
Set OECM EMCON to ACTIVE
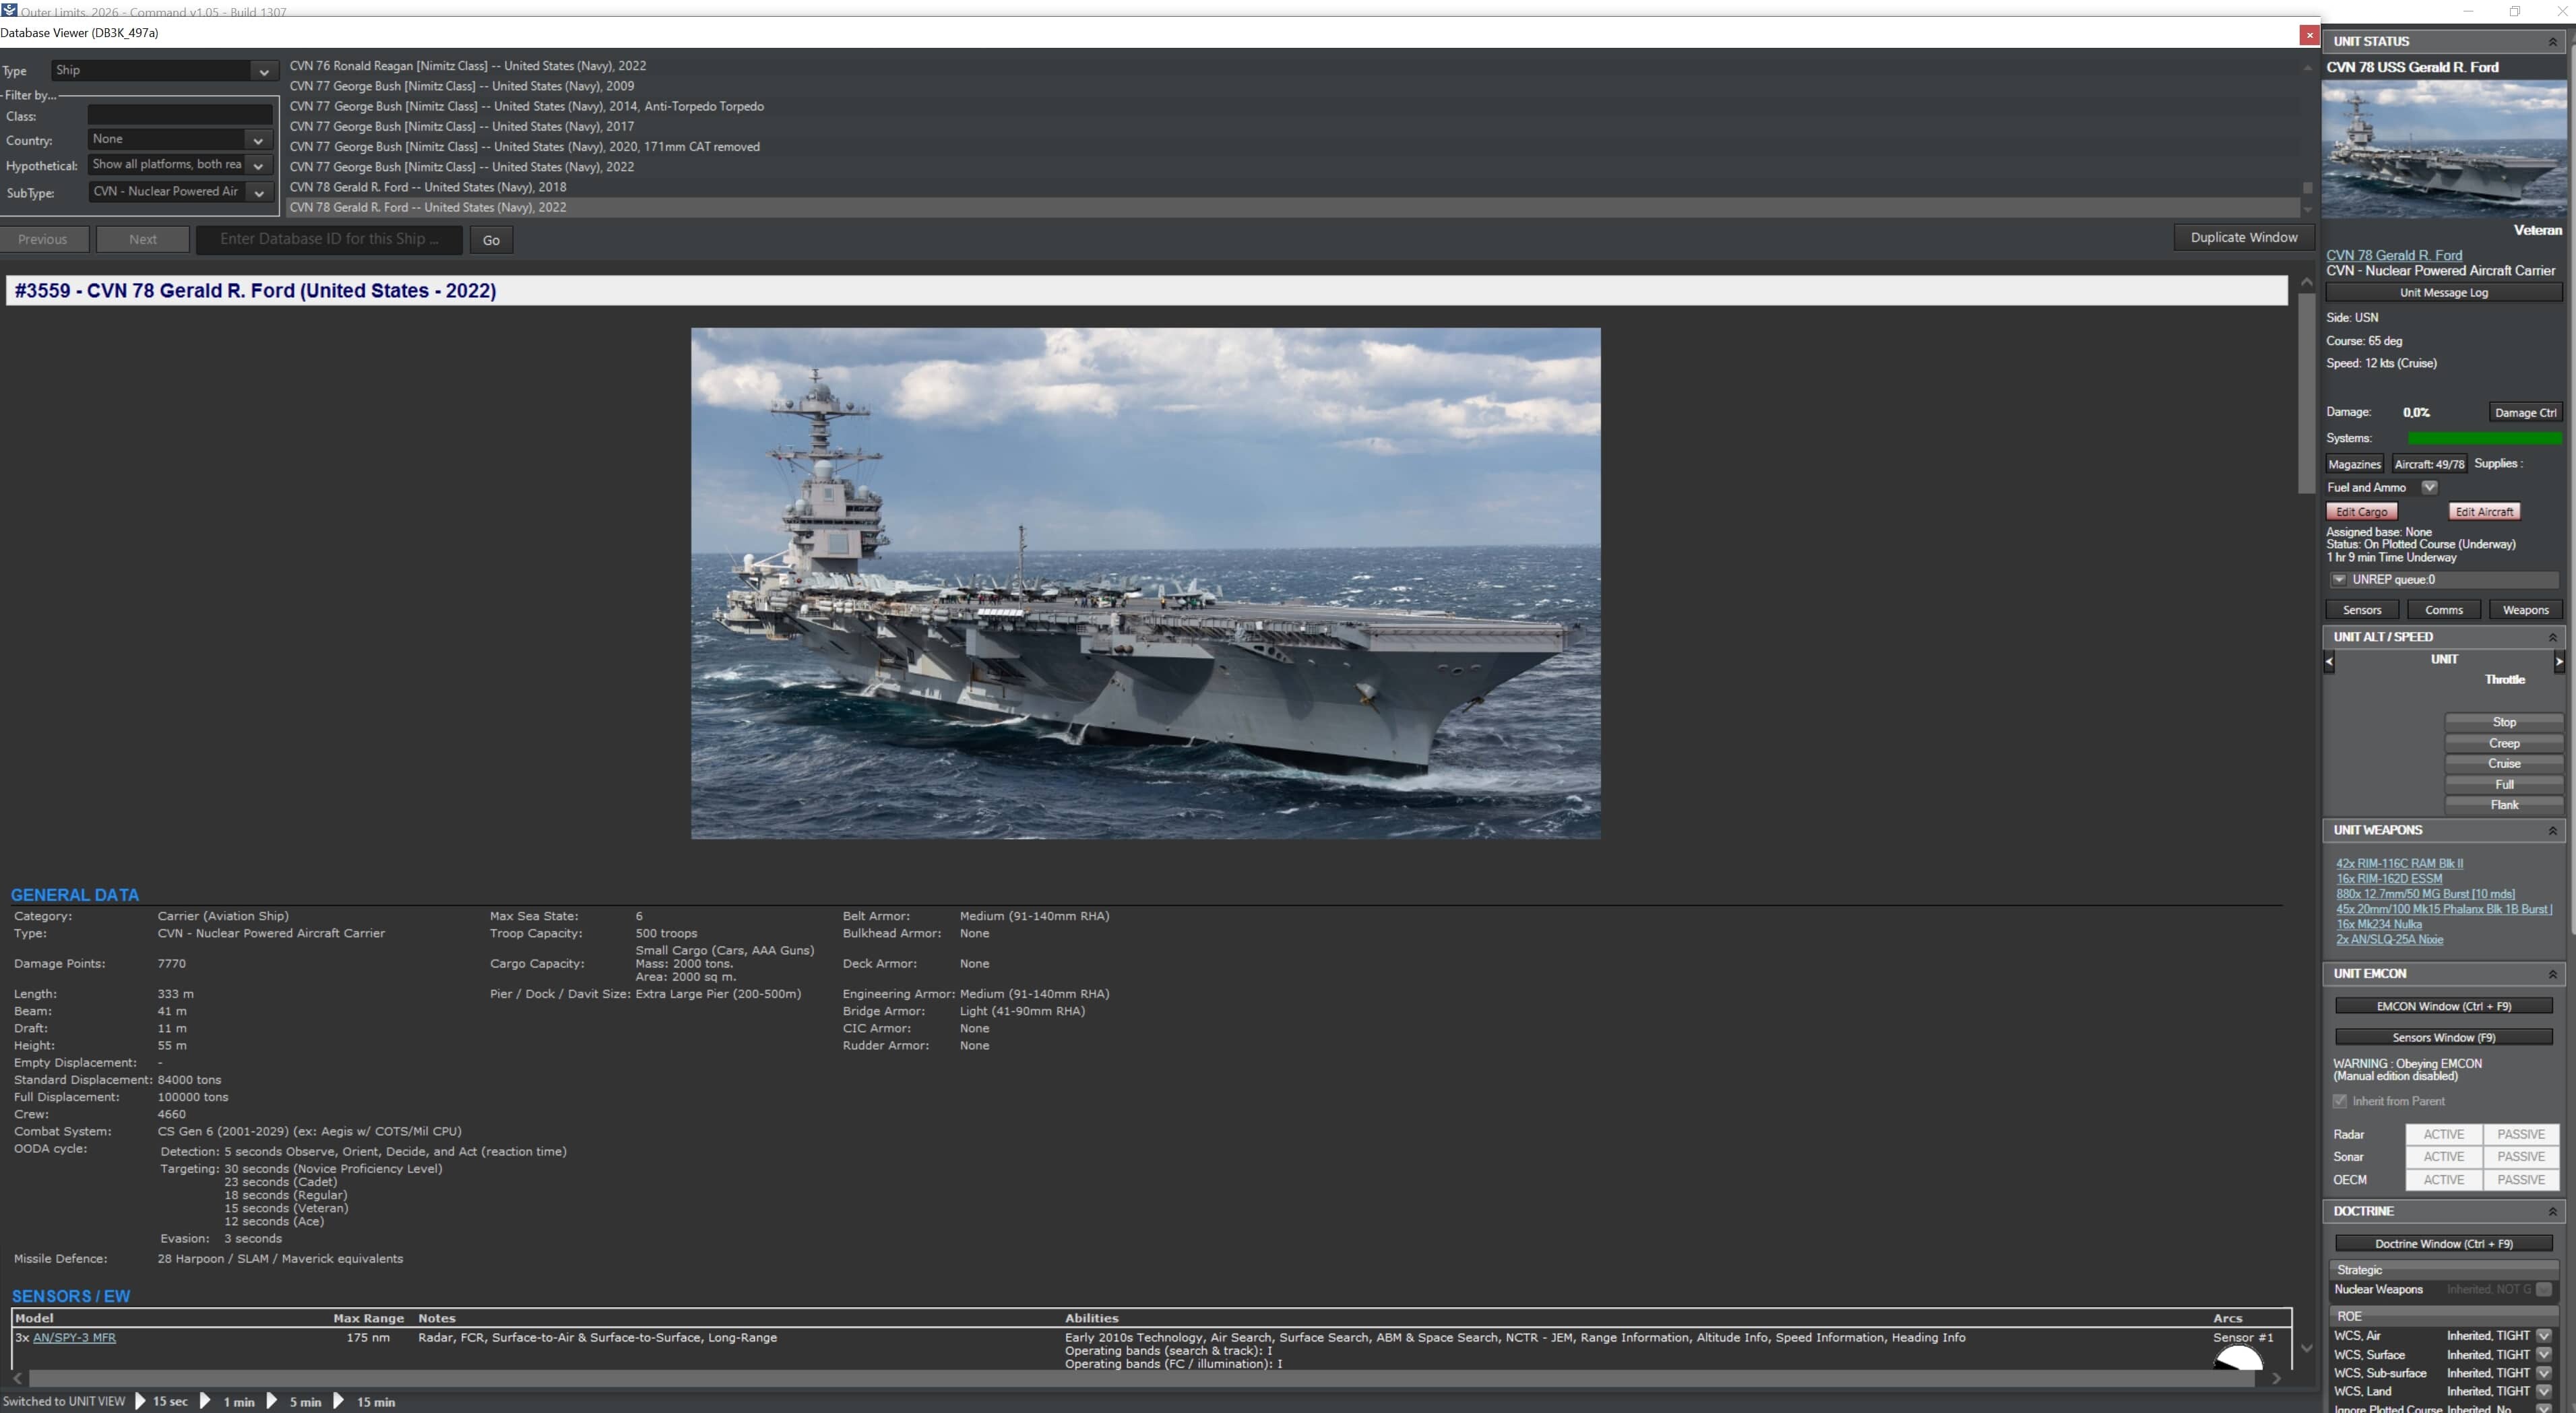pos(2443,1180)
